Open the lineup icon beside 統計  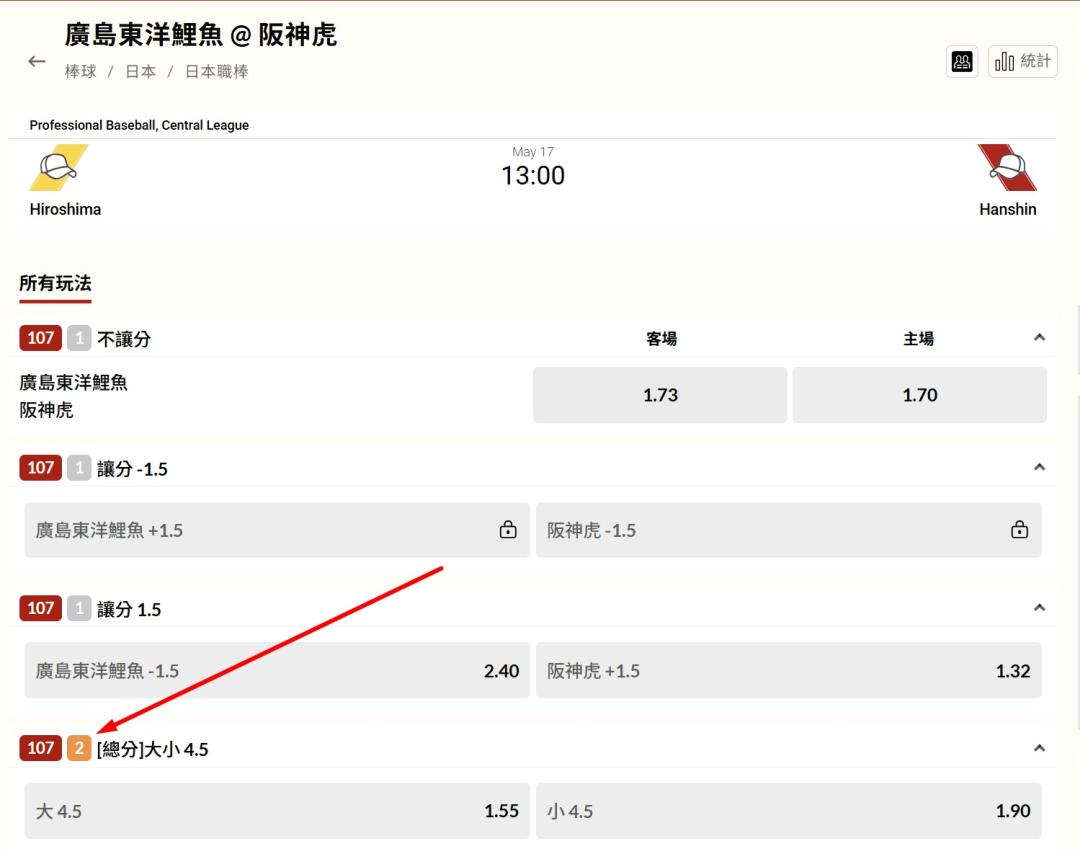pyautogui.click(x=962, y=62)
